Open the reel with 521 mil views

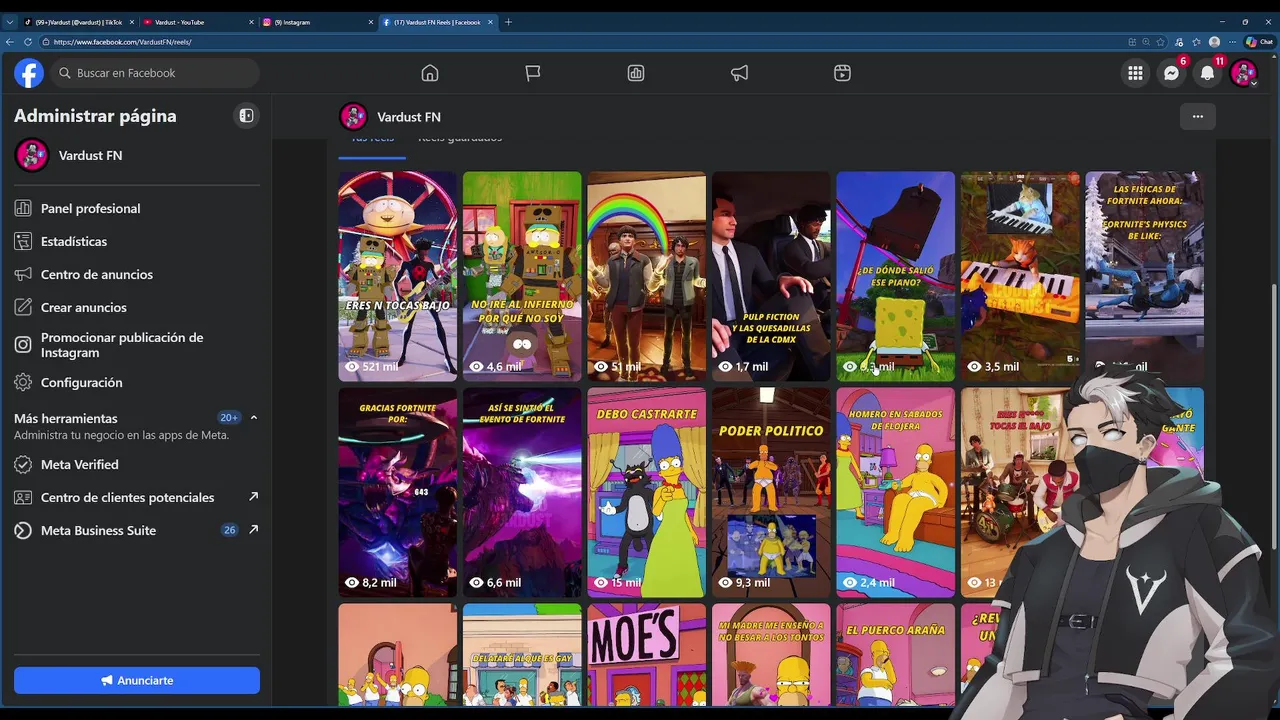pyautogui.click(x=397, y=276)
